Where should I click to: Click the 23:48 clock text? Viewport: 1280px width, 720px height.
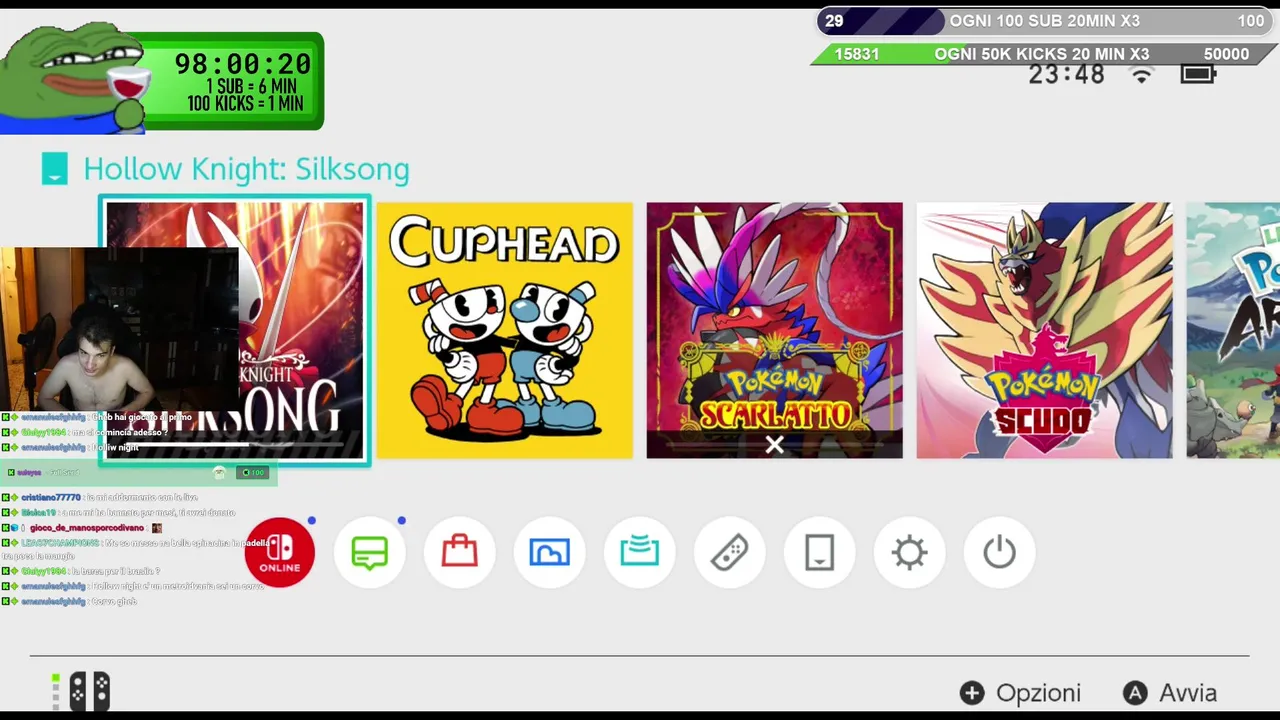coord(1067,74)
